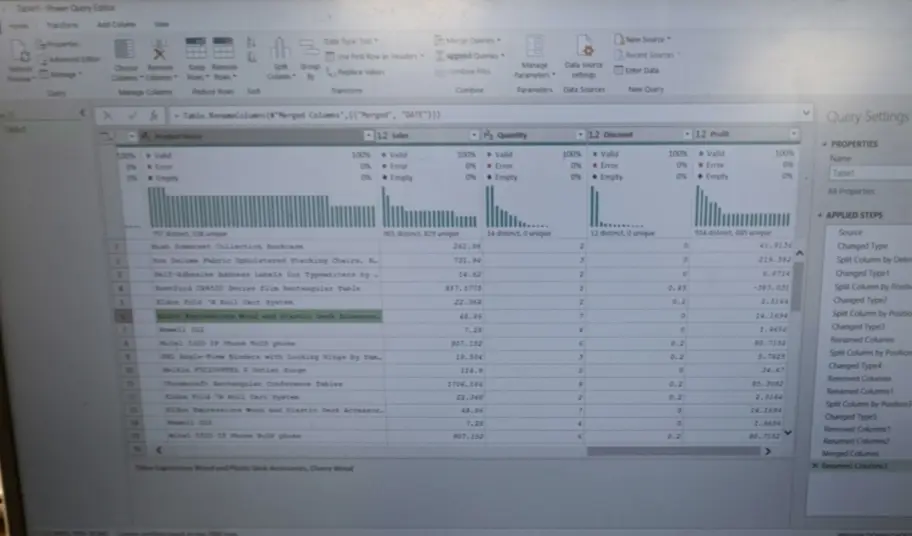
Task: Open the Home ribbon tab
Action: point(19,26)
